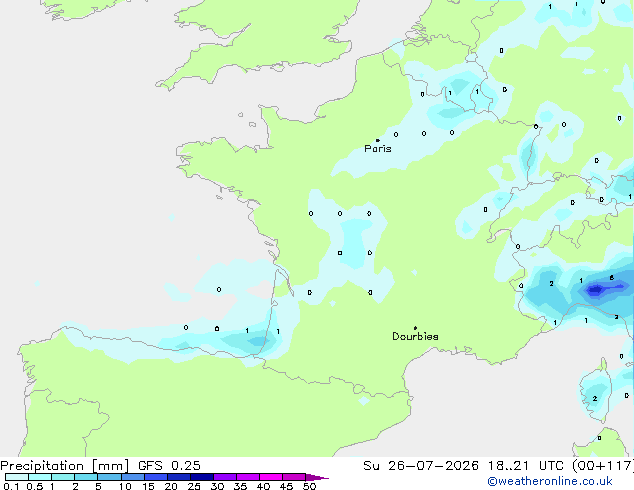This screenshot has width=634, height=490.
Task: Pick the 10–15 mm legend swatch
Action: point(132,477)
